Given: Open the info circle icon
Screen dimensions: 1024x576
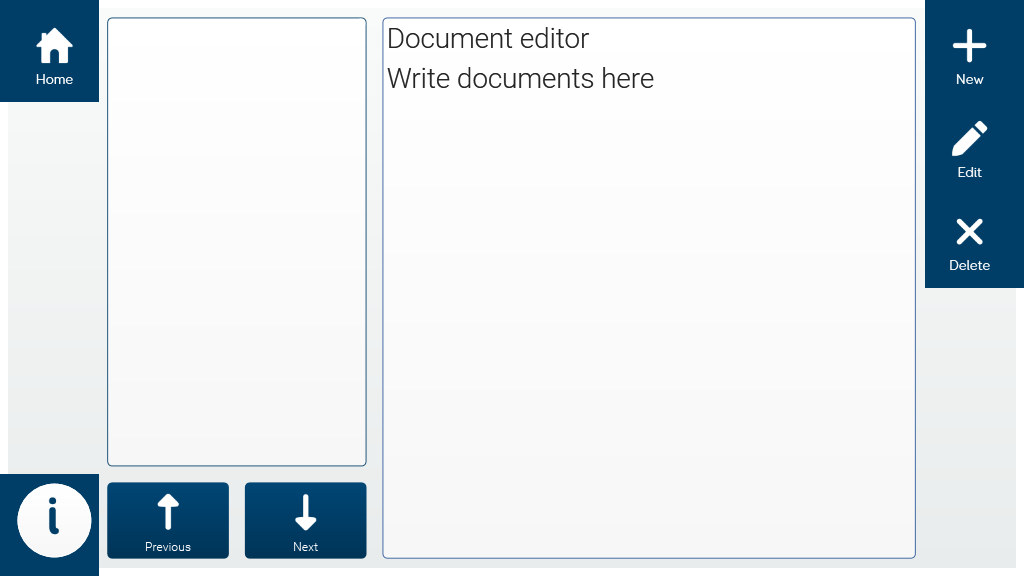Looking at the screenshot, I should pyautogui.click(x=54, y=520).
